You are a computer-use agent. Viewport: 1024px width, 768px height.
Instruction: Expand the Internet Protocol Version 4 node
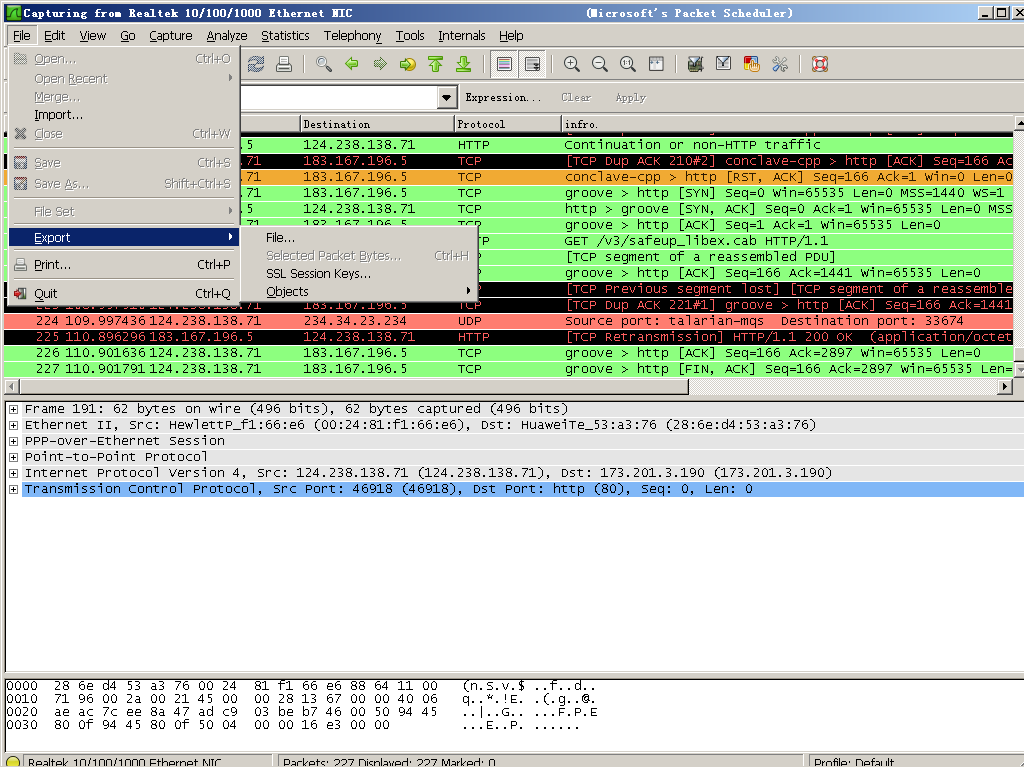tap(13, 473)
